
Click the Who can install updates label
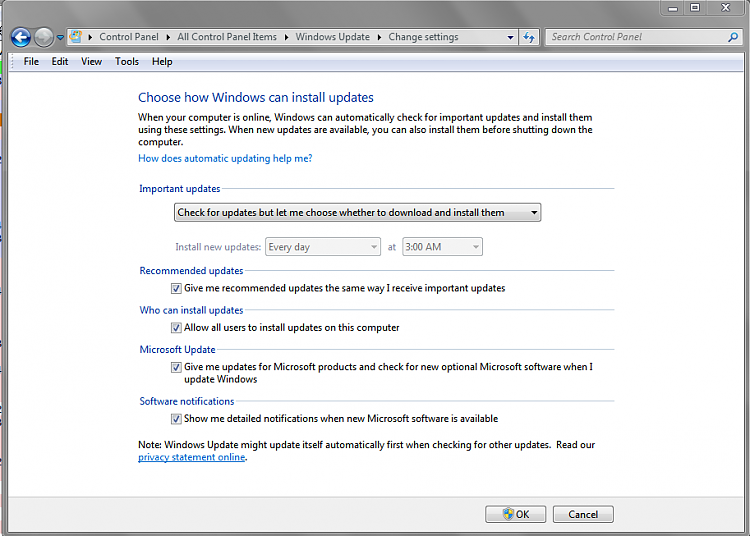(x=191, y=310)
